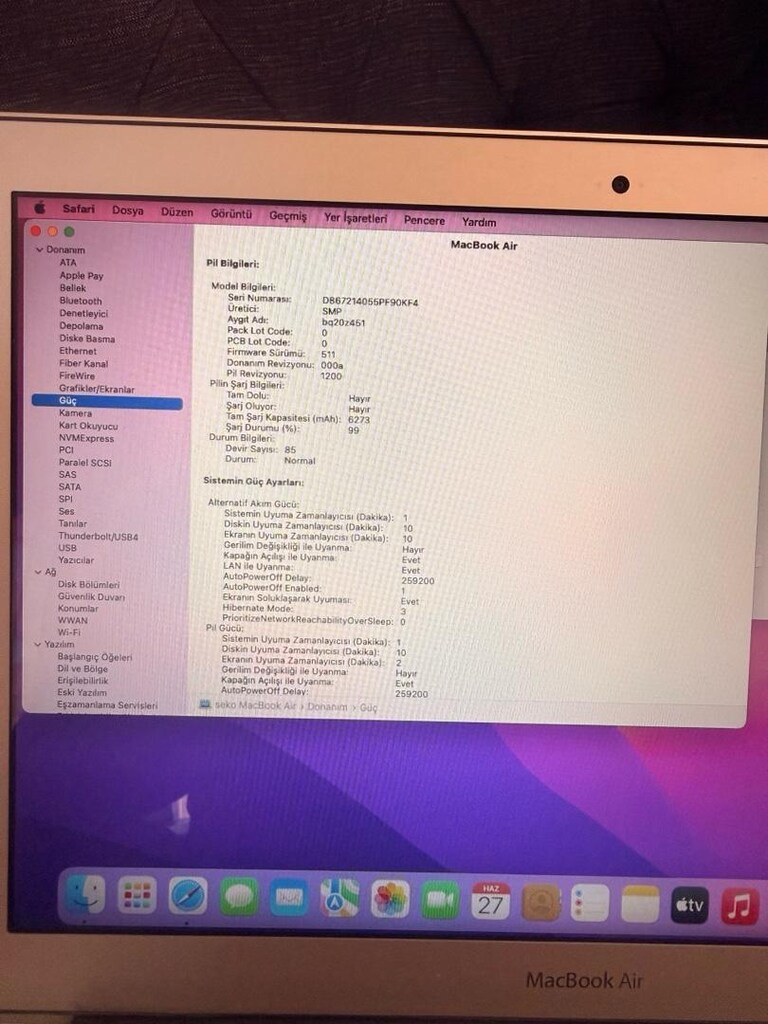Select Denetleyici in the sidebar

[84, 313]
